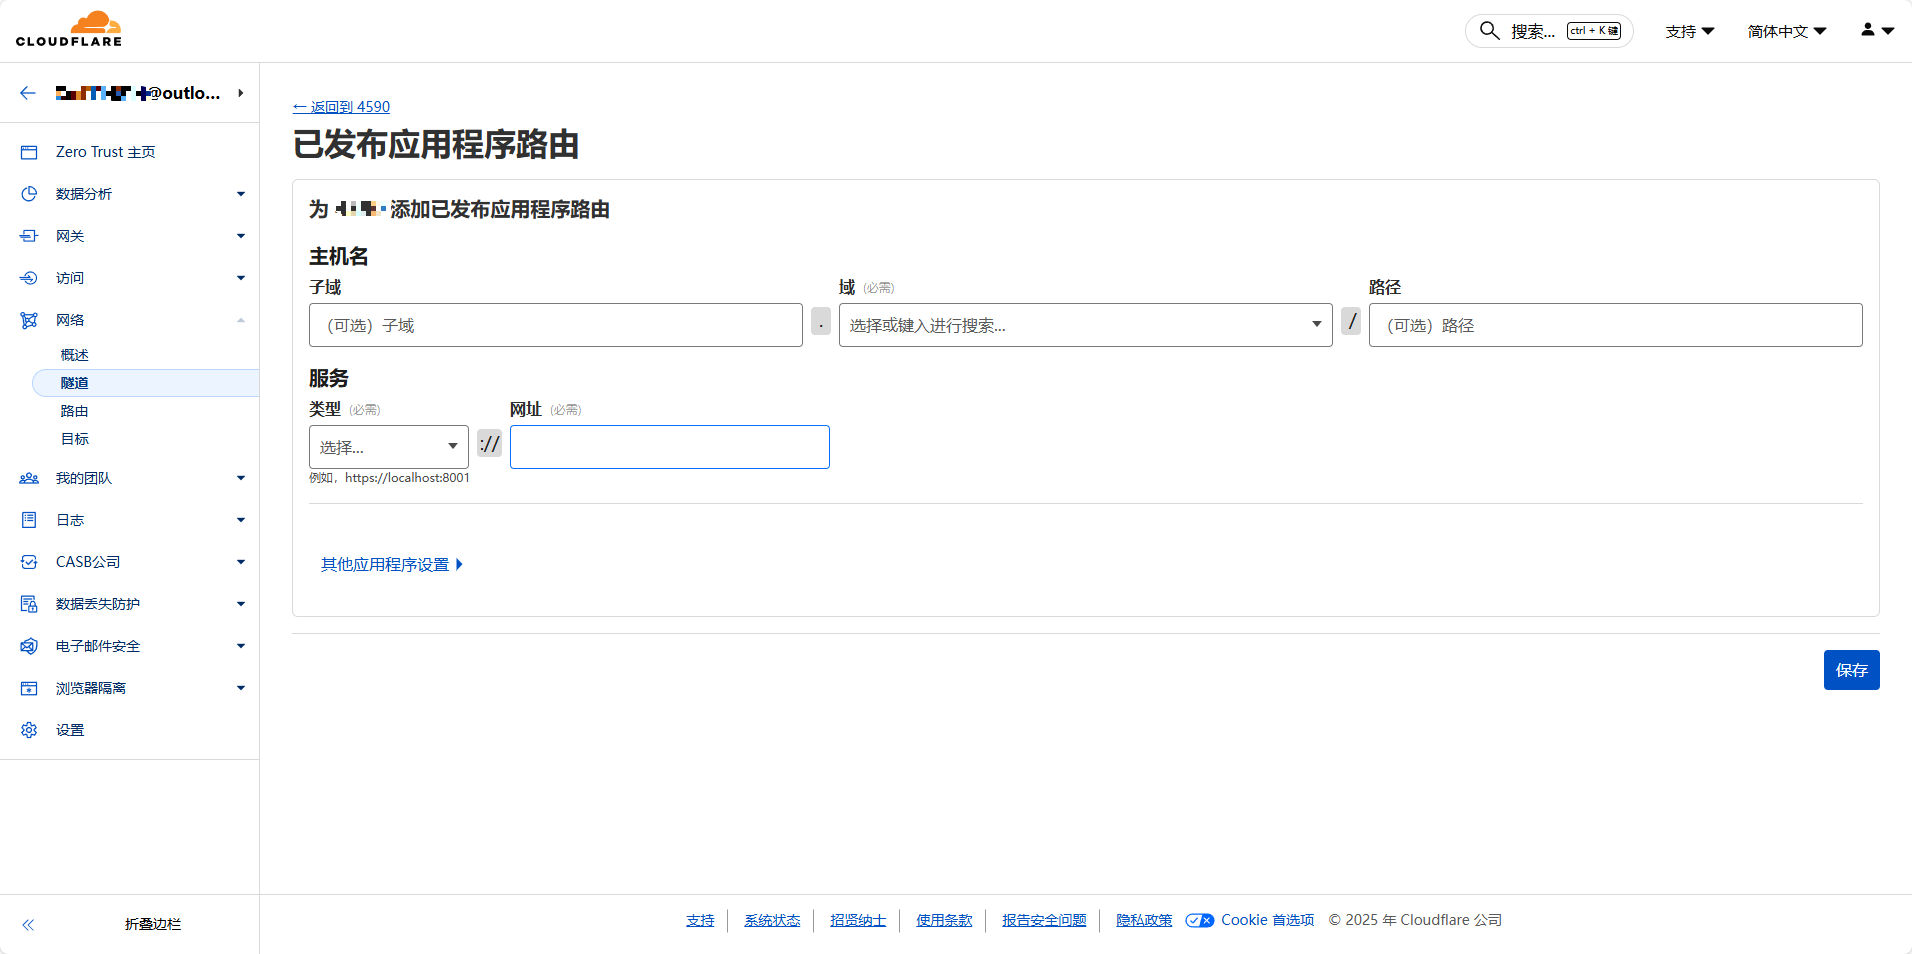The image size is (1912, 954).
Task: Click the back arrow icon beside account name
Action: (28, 93)
